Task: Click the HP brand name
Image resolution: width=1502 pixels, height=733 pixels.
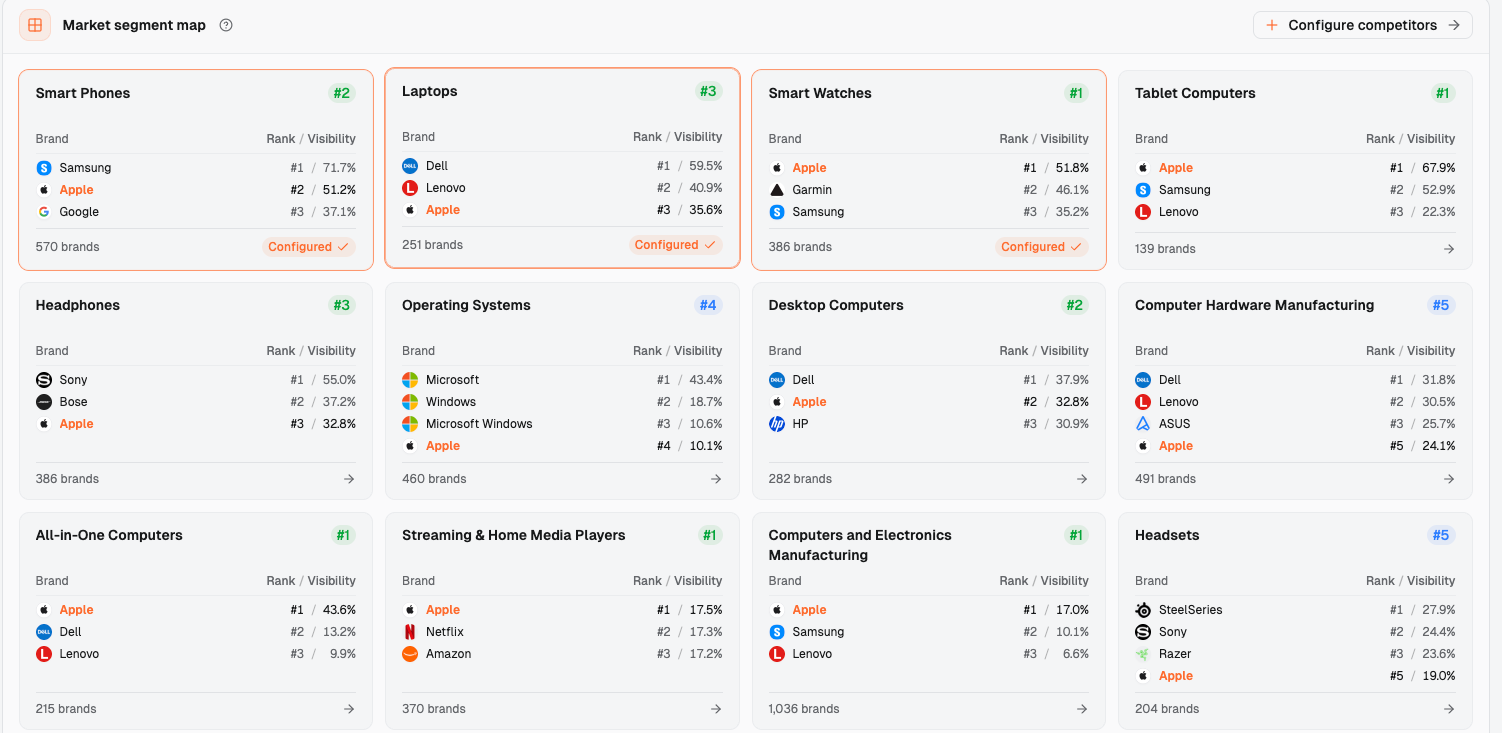Action: tap(801, 424)
